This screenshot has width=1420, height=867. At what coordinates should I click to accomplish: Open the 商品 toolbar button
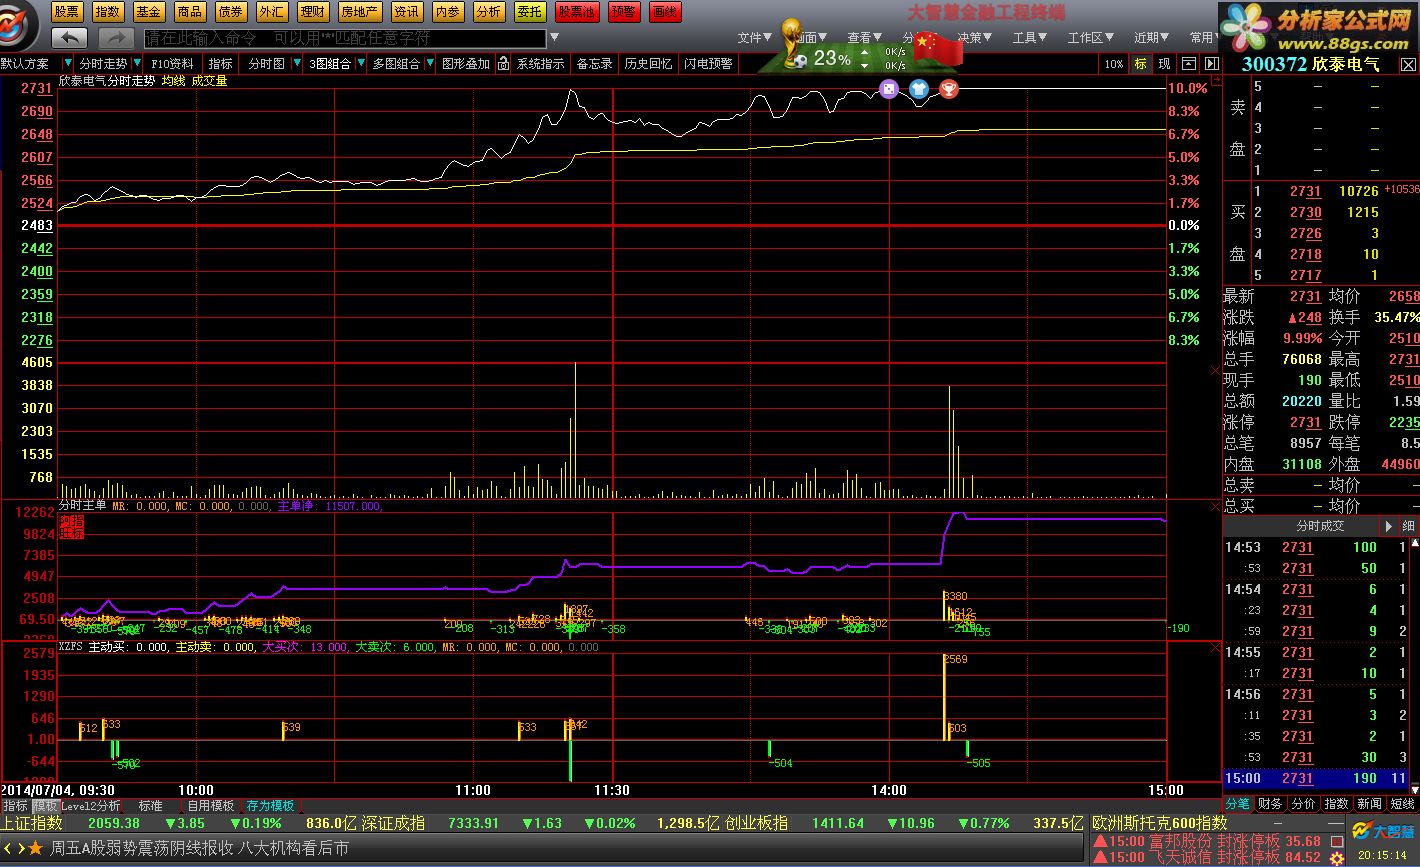[190, 12]
